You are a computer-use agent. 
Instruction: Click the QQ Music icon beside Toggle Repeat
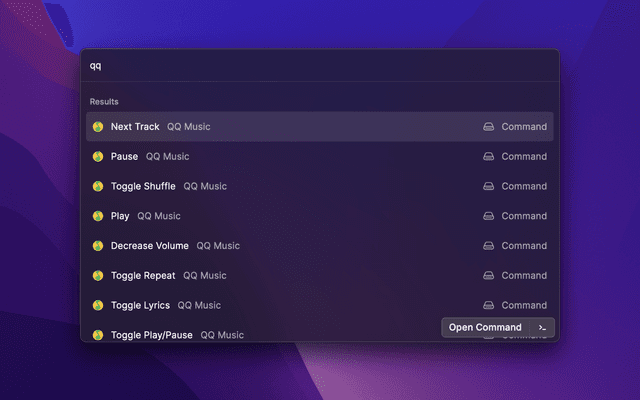(x=98, y=276)
